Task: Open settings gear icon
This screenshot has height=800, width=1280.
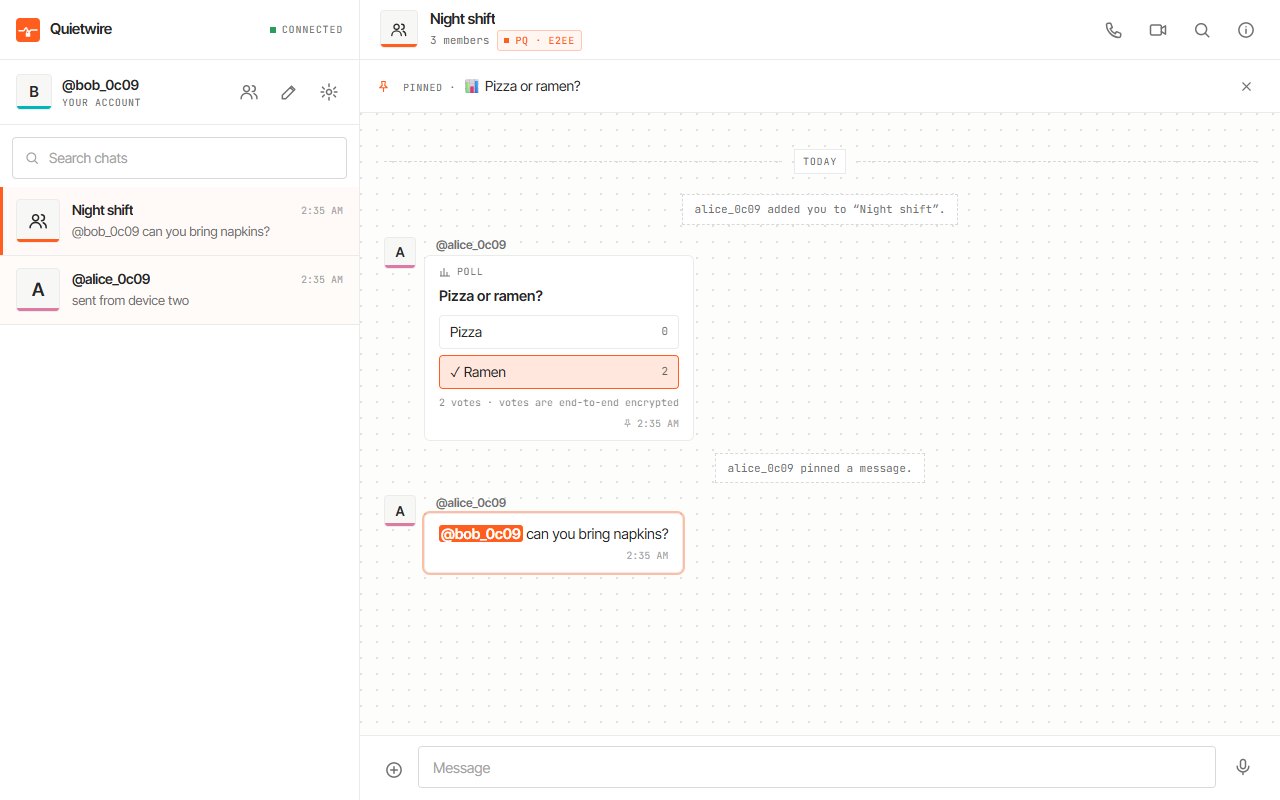Action: (x=328, y=92)
